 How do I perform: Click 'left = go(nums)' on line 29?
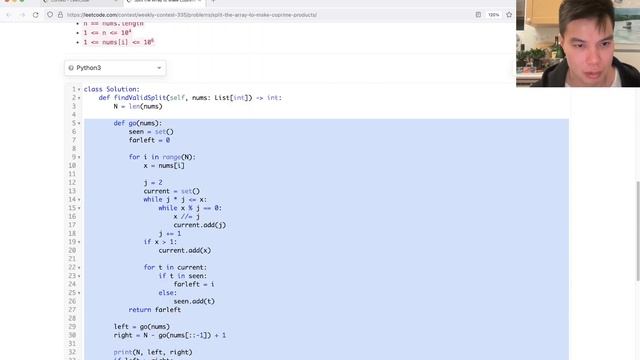[142, 327]
